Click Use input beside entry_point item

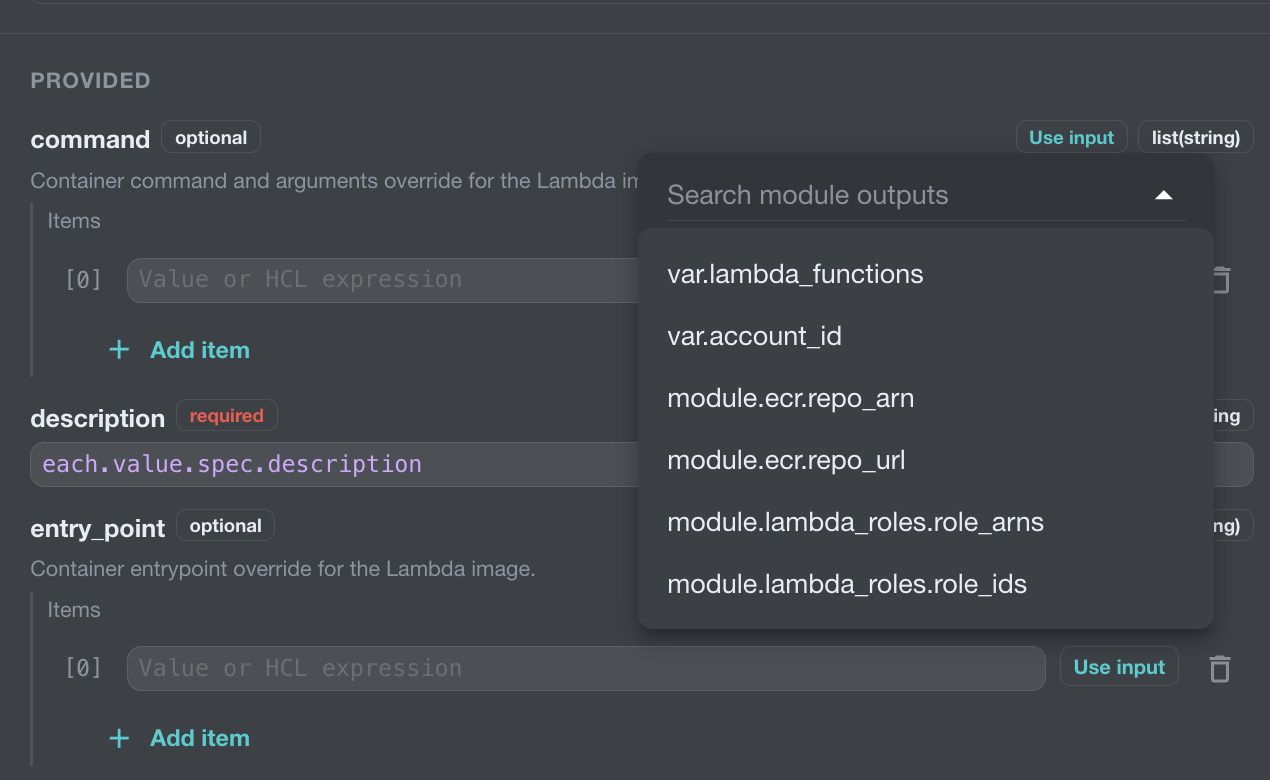point(1119,667)
